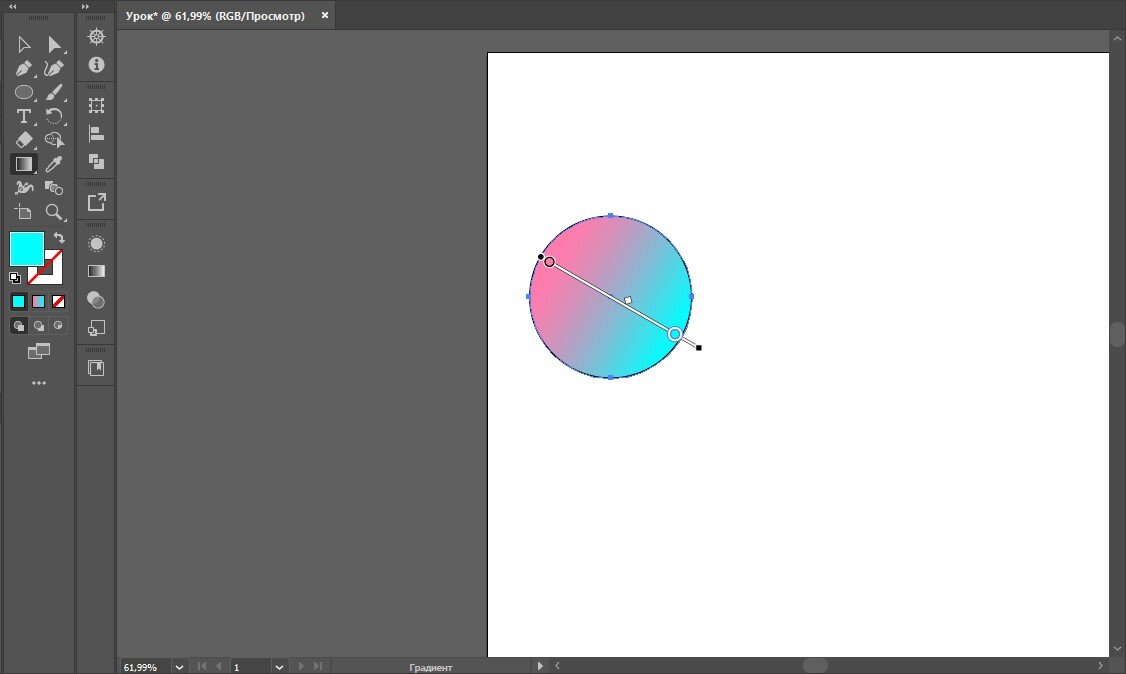
Task: Open Edit Toolbar three dots
Action: pyautogui.click(x=39, y=383)
